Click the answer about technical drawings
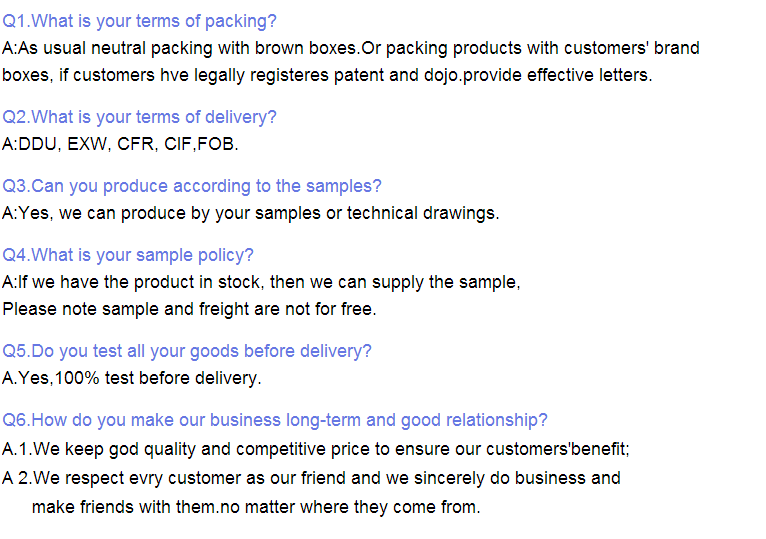 (x=251, y=214)
